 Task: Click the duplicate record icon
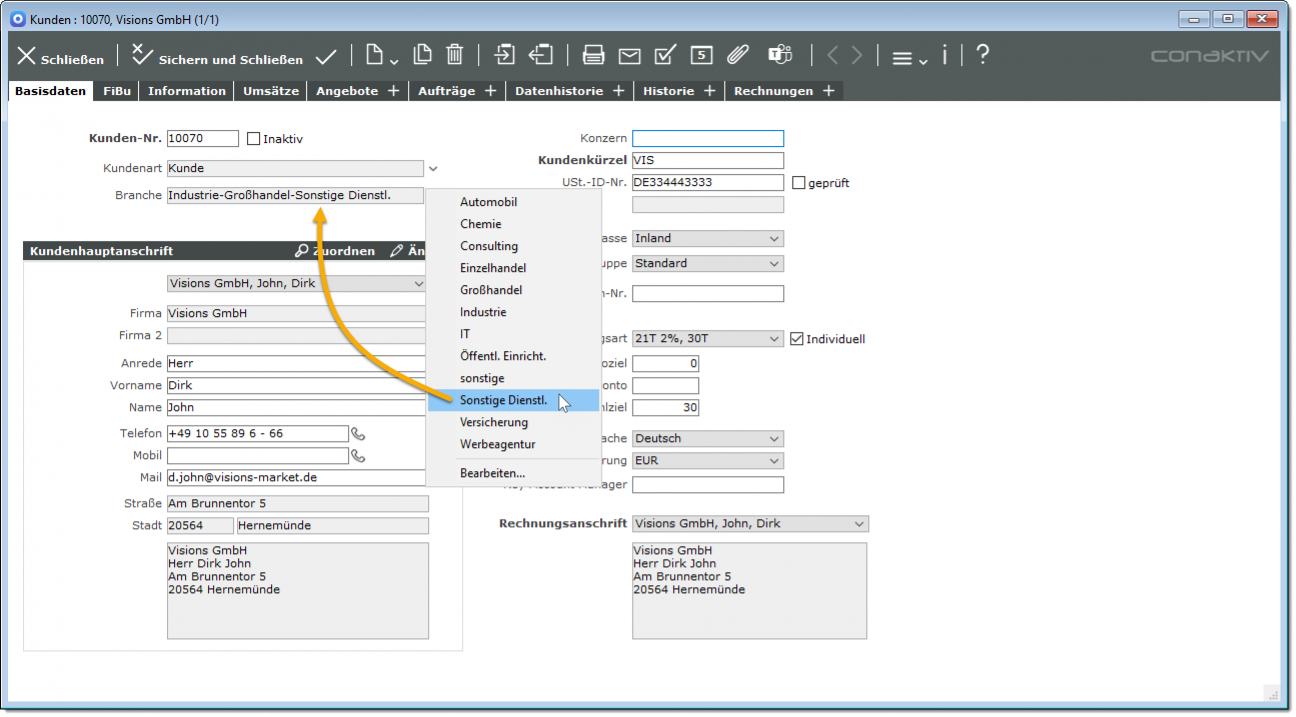point(423,55)
